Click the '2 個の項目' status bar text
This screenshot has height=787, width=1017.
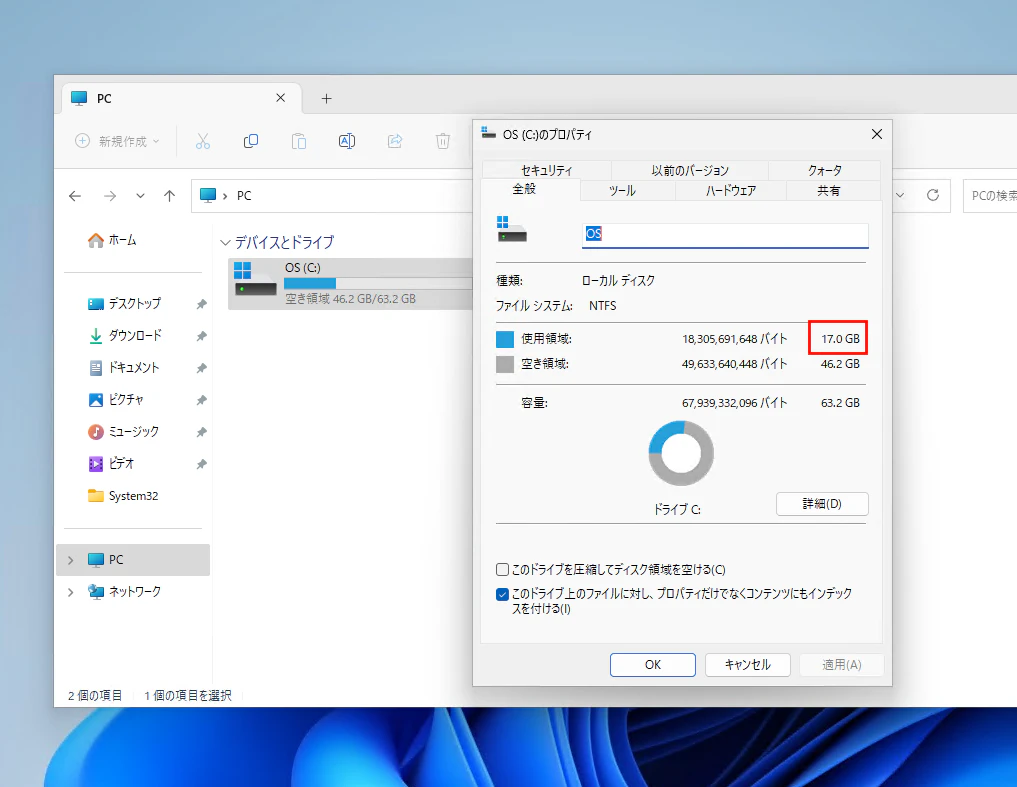(x=95, y=696)
